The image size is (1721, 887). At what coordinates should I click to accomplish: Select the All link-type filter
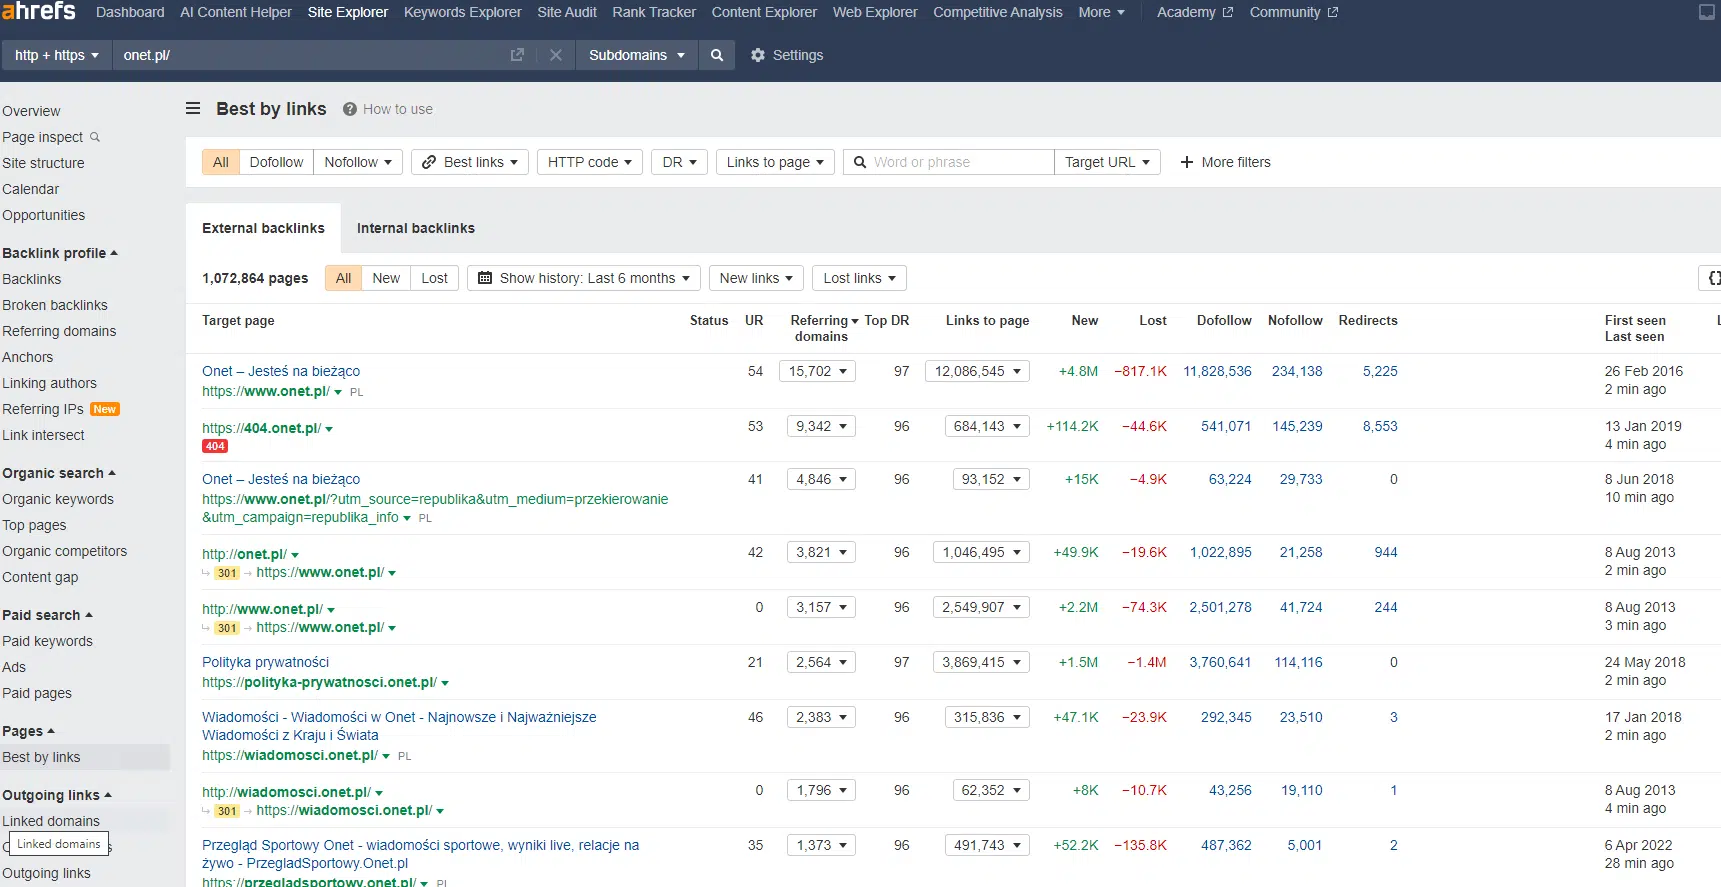pos(221,162)
